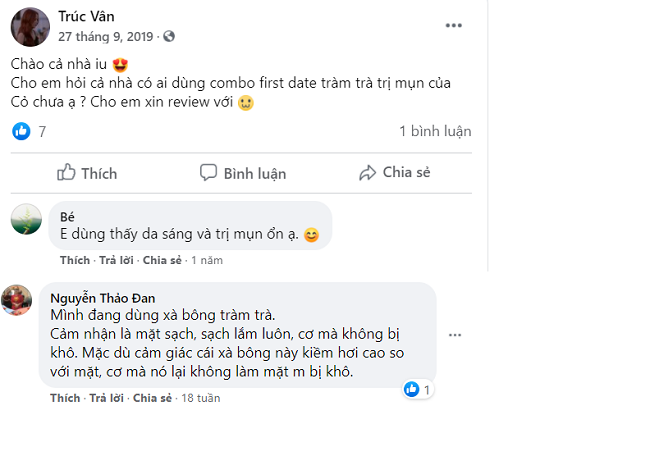650x456 pixels.
Task: Click the Nguyễn Thảo Đan name link
Action: 103,298
